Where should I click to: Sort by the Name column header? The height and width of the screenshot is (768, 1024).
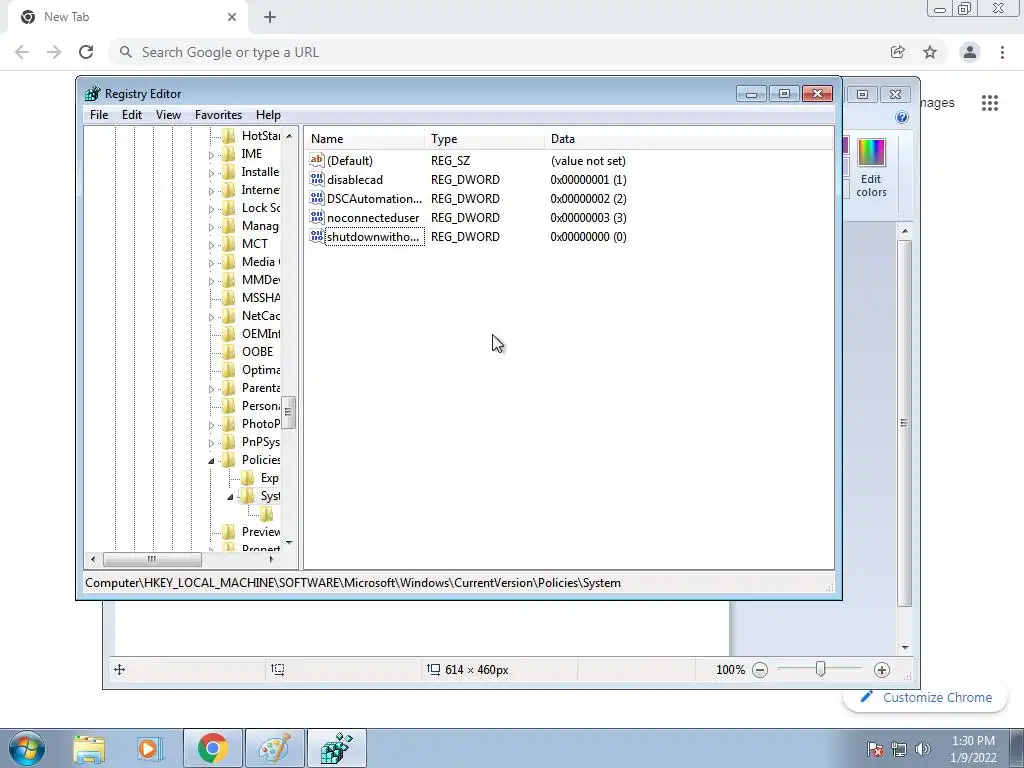364,139
